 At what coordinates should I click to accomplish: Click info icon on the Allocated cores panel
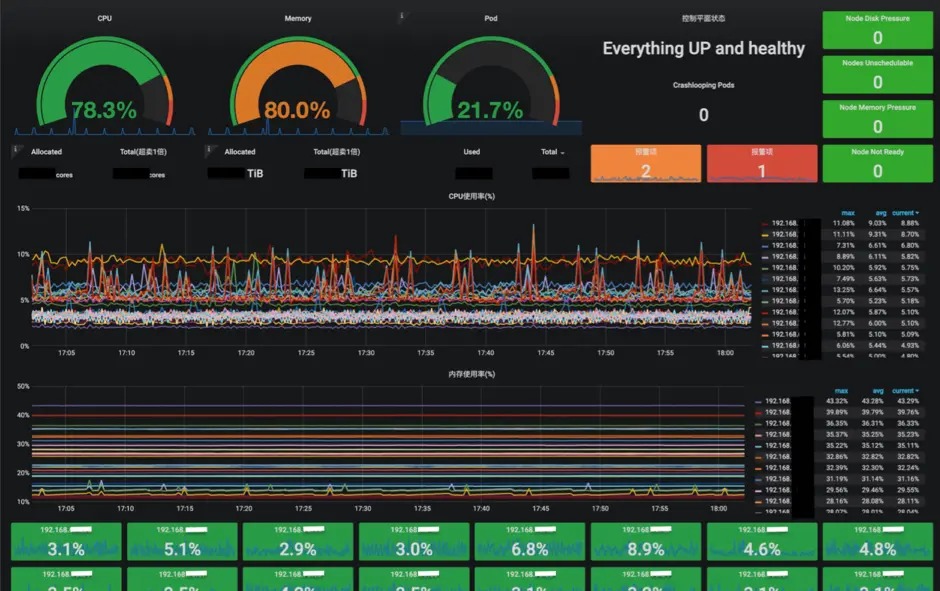pos(16,149)
